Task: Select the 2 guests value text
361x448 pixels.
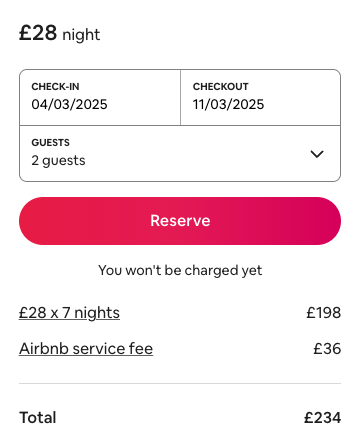Action: (58, 161)
